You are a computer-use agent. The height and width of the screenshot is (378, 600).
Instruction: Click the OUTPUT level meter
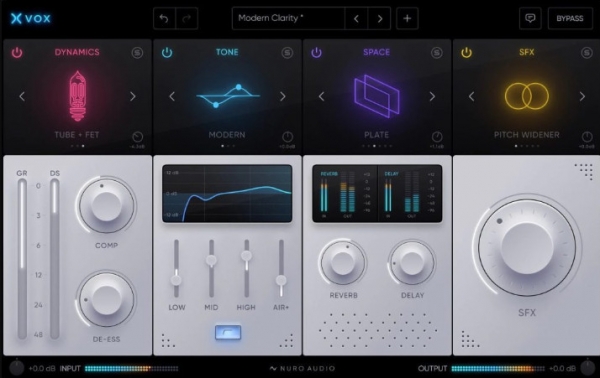click(x=497, y=368)
